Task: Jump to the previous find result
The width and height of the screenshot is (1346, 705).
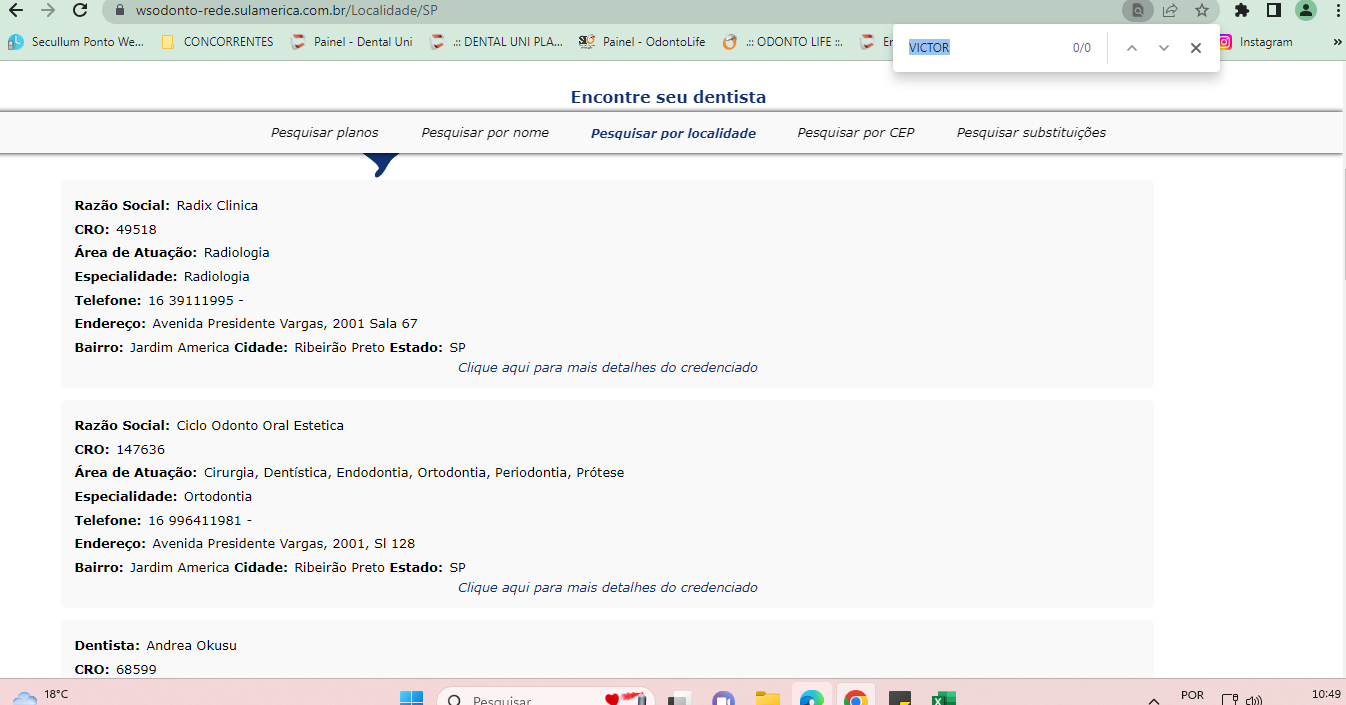Action: (x=1132, y=48)
